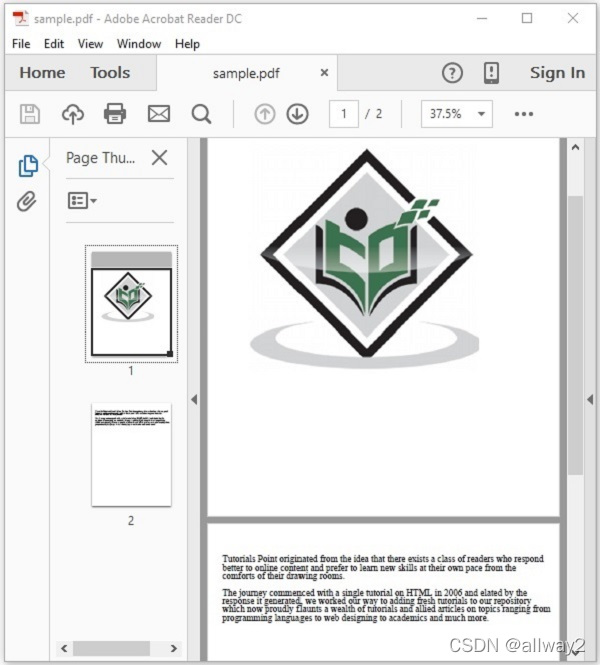
Task: Open notifications alert icon
Action: point(491,73)
